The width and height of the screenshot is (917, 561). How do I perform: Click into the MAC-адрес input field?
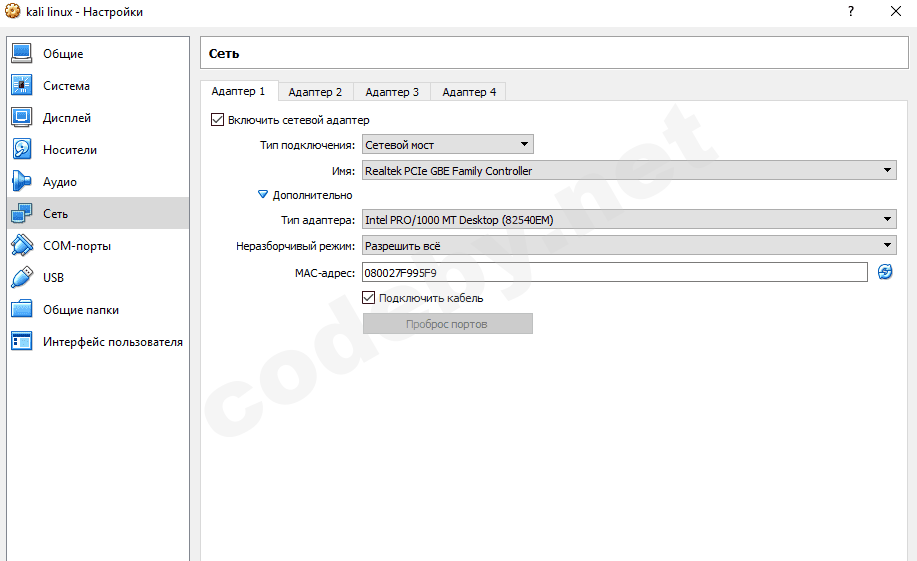pos(615,272)
